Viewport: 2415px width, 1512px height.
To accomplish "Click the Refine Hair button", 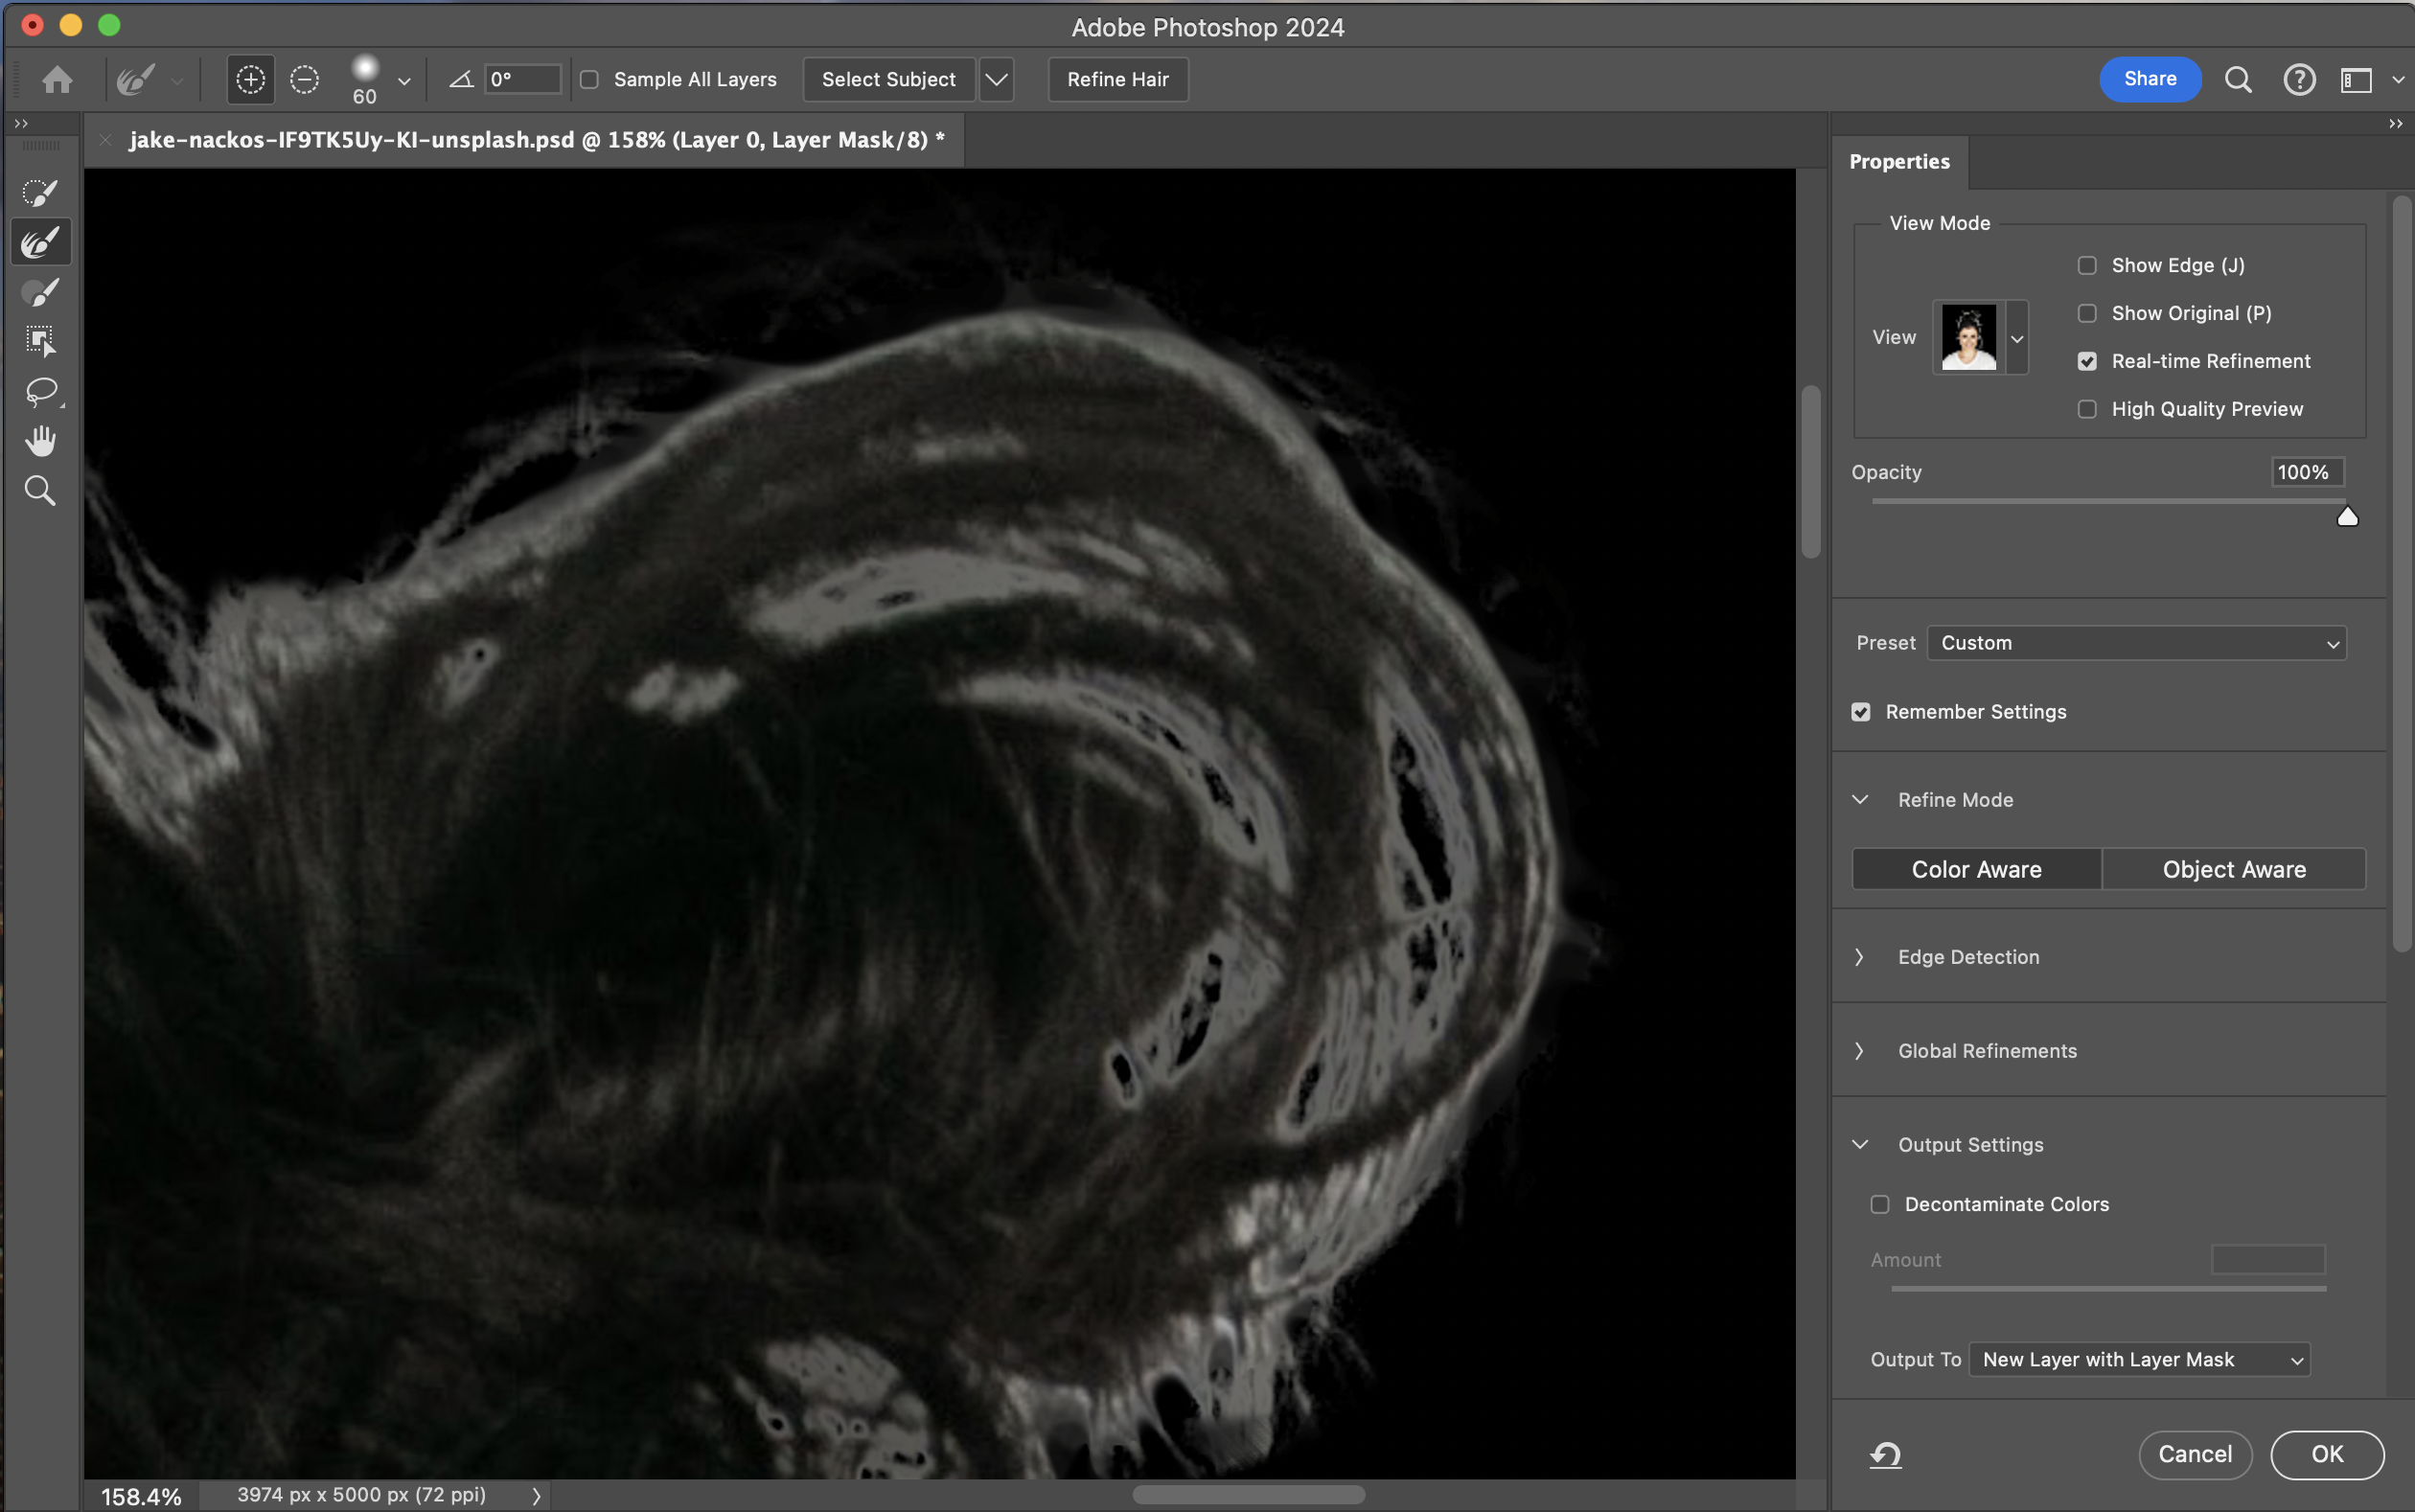I will click(1117, 79).
